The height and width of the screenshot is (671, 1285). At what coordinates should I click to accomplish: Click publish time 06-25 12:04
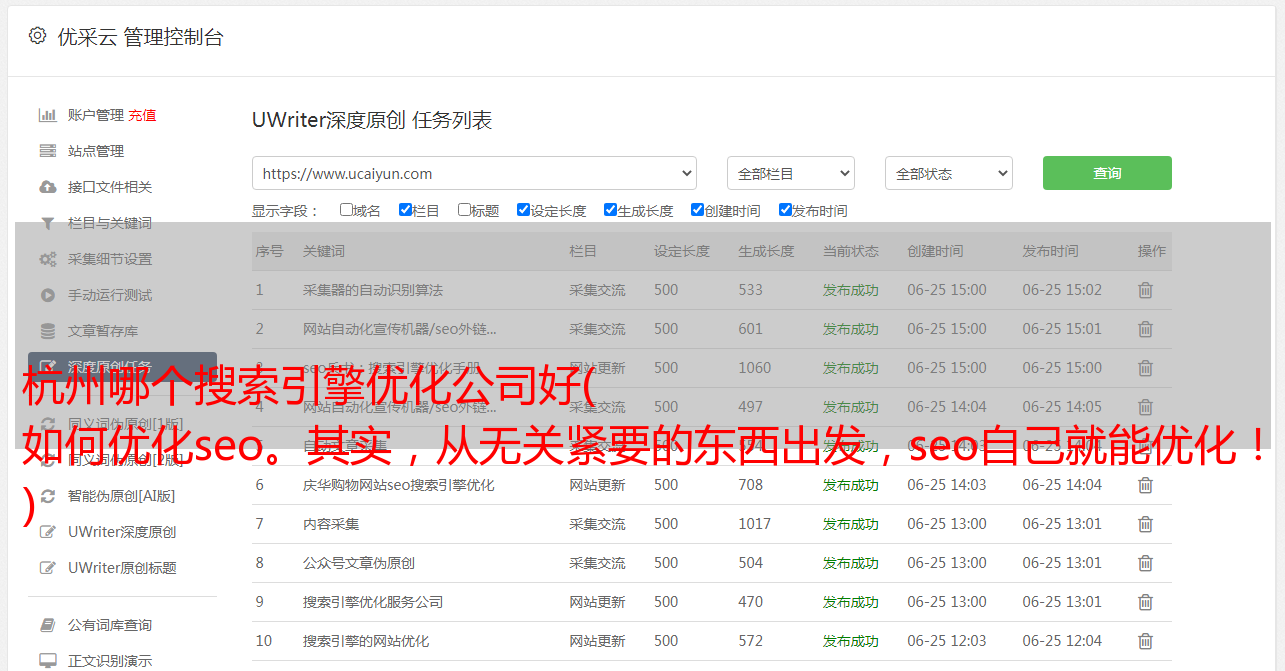[x=1062, y=641]
